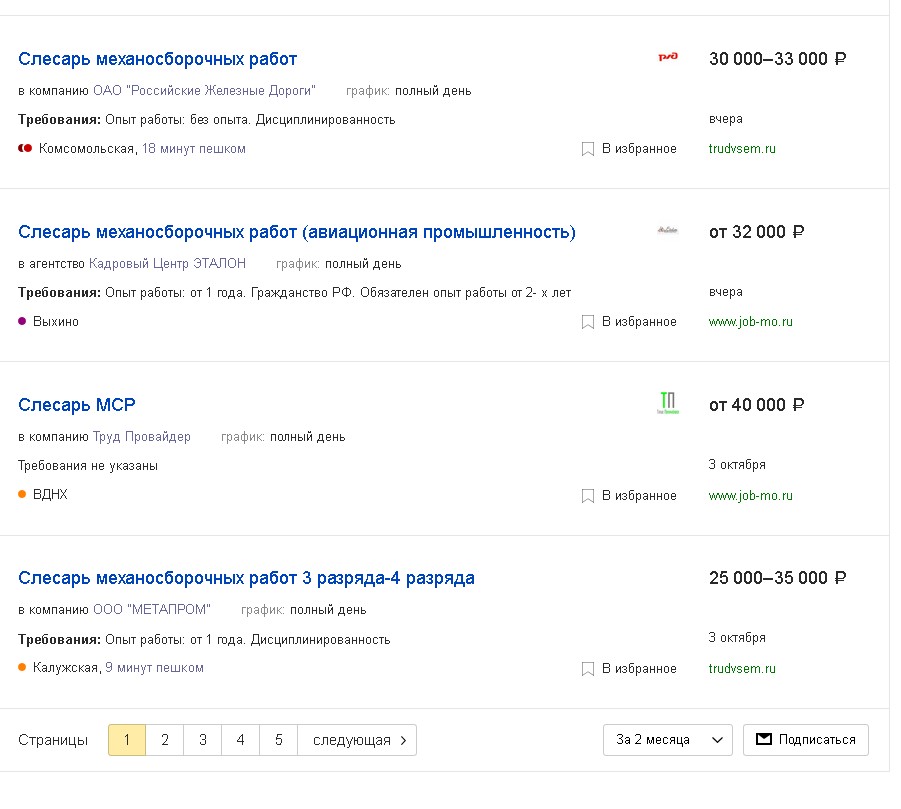Image resolution: width=901 pixels, height=809 pixels.
Task: Click the Комсомольская metro station marker
Action: (25, 148)
